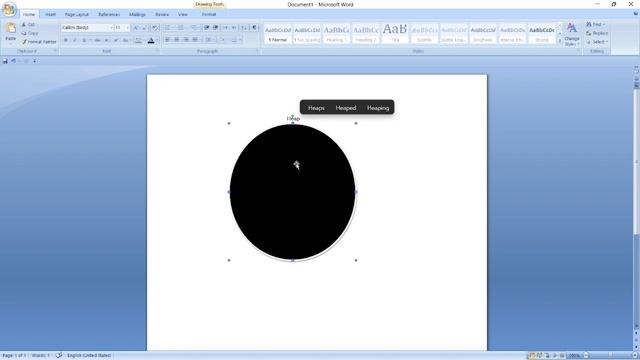Click Undo in Quick Access toolbar
Image resolution: width=640 pixels, height=360 pixels.
[13, 61]
